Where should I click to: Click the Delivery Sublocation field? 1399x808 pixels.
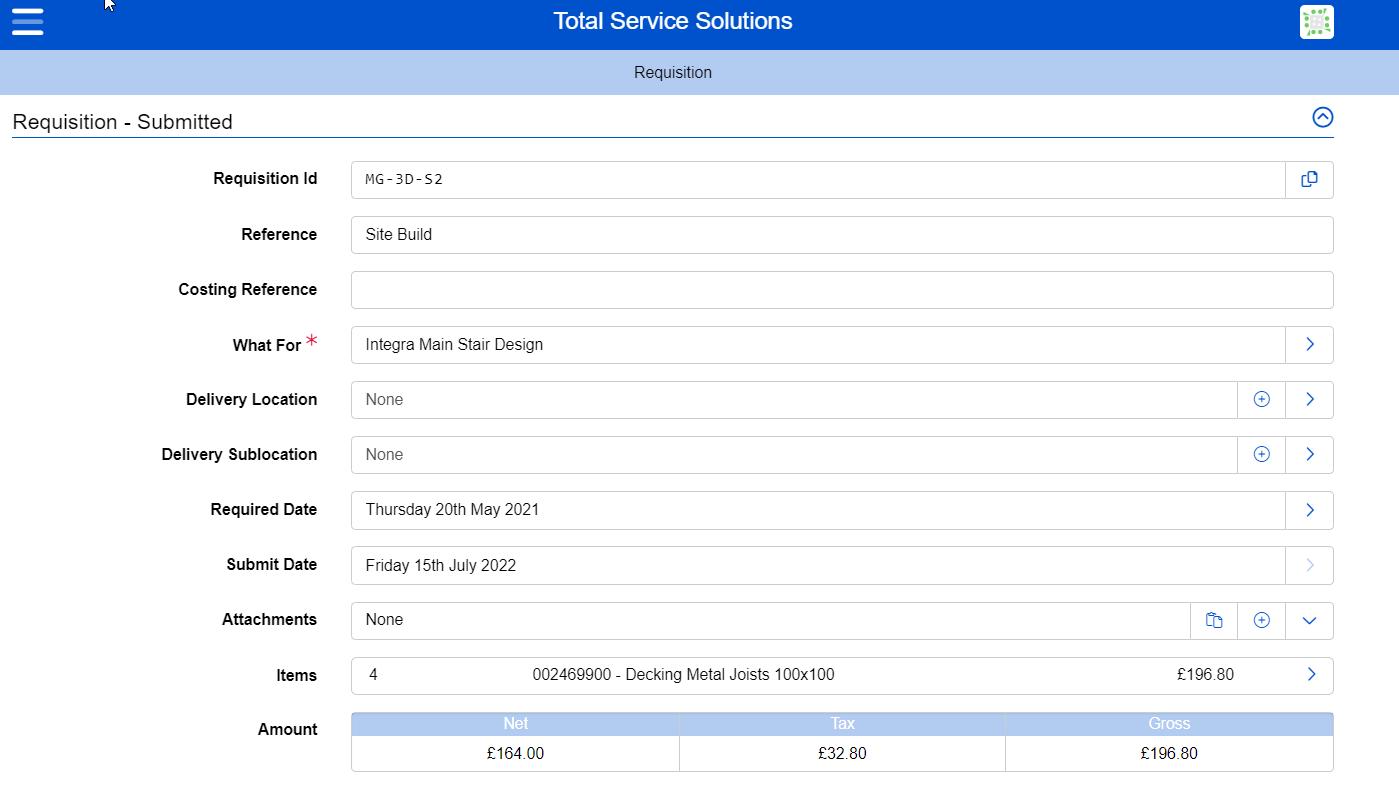pos(794,455)
